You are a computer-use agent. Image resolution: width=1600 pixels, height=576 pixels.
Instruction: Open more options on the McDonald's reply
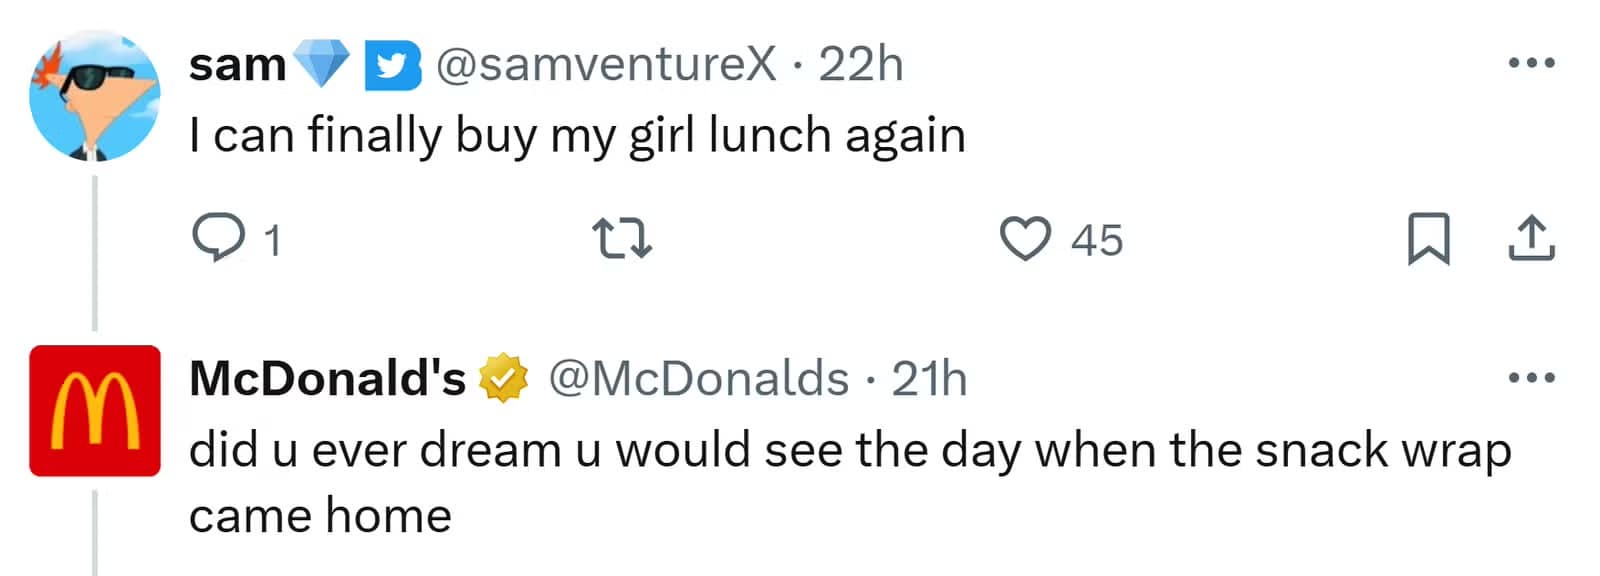[x=1531, y=378]
